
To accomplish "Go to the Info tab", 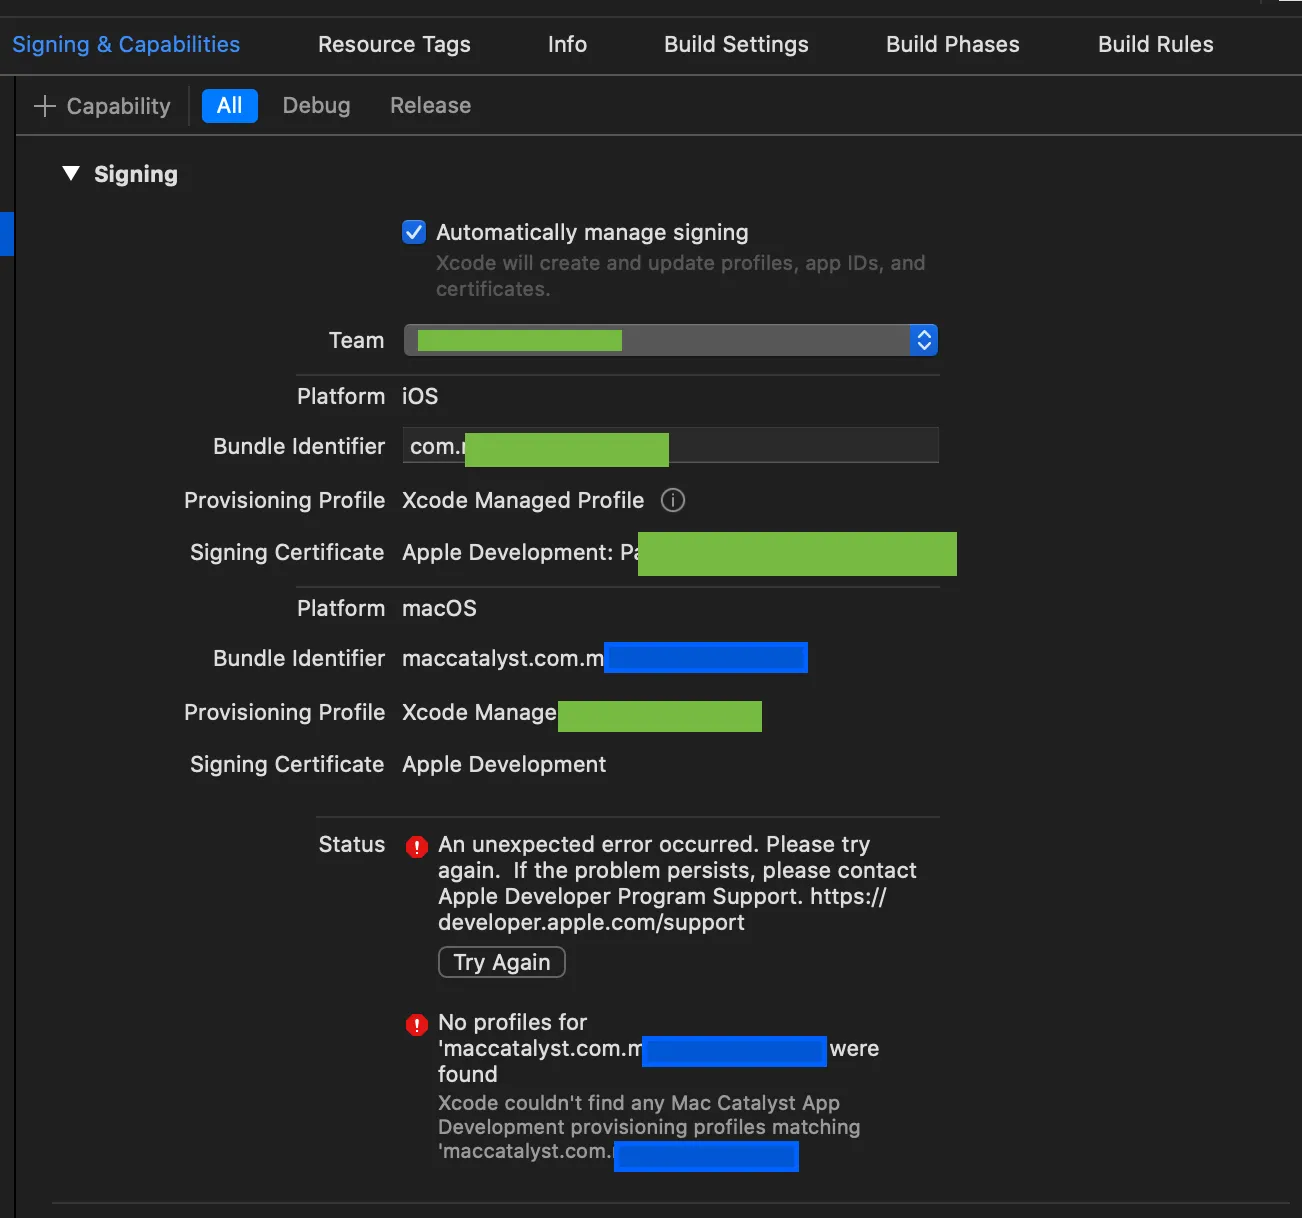I will (567, 45).
